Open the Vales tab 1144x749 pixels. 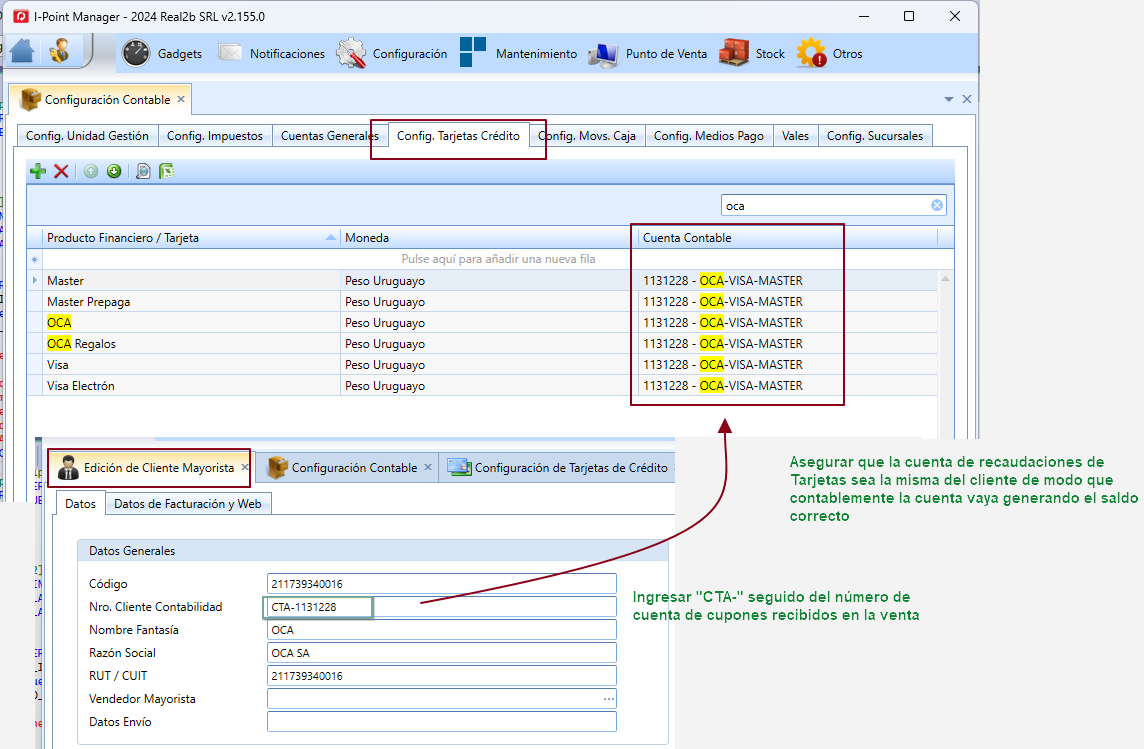pyautogui.click(x=795, y=136)
